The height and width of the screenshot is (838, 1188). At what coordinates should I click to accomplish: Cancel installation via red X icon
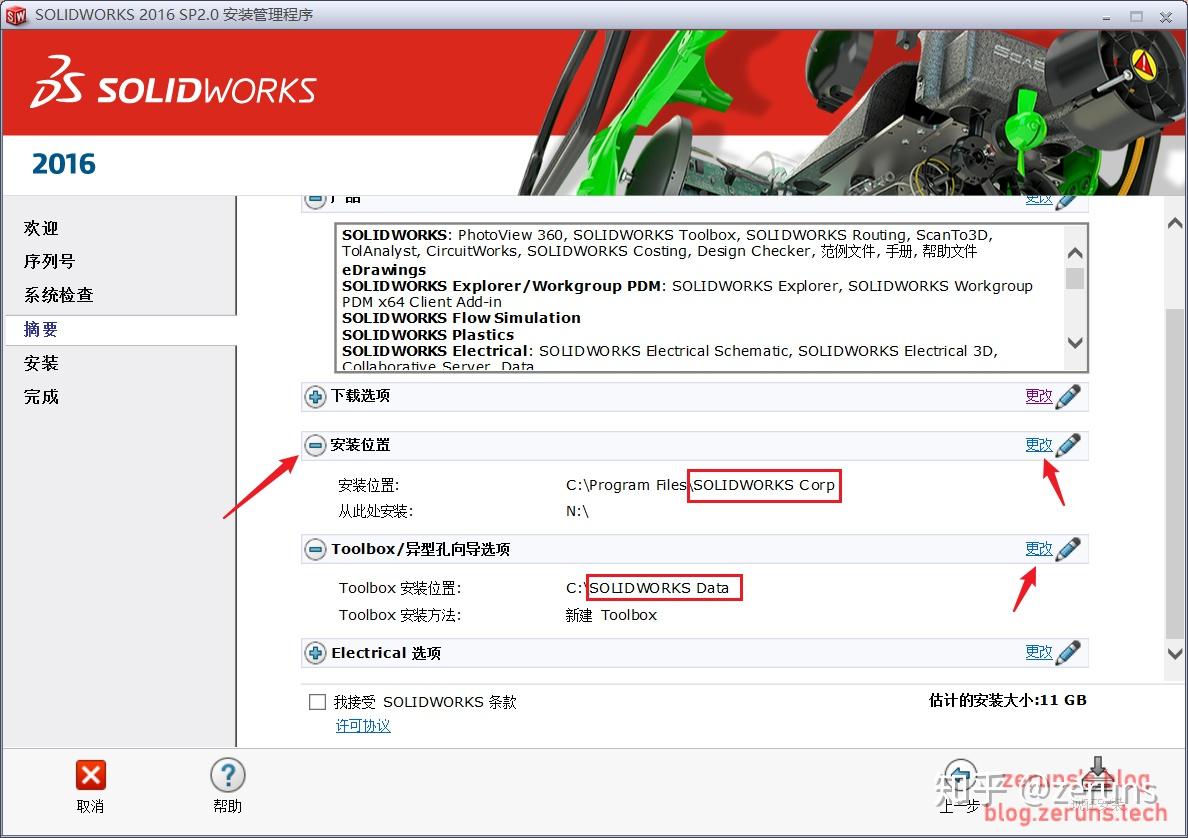tap(90, 775)
